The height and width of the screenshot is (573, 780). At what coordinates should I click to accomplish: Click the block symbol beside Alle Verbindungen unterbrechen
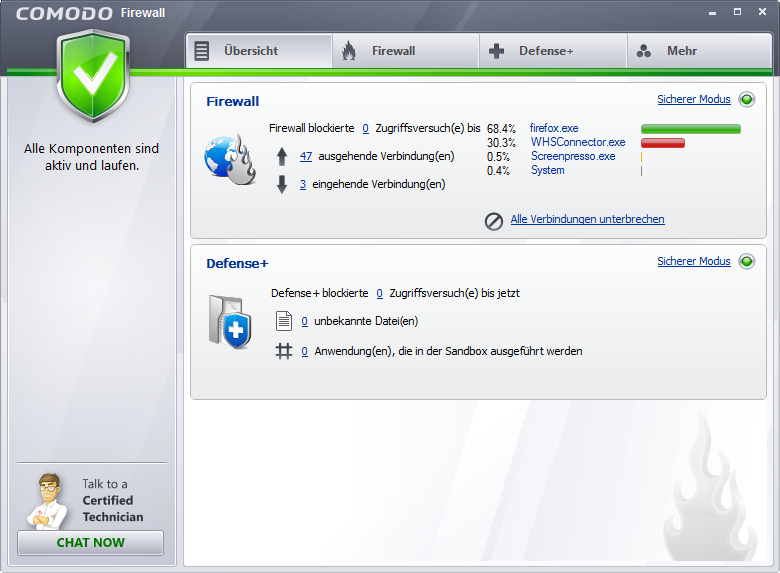(494, 221)
